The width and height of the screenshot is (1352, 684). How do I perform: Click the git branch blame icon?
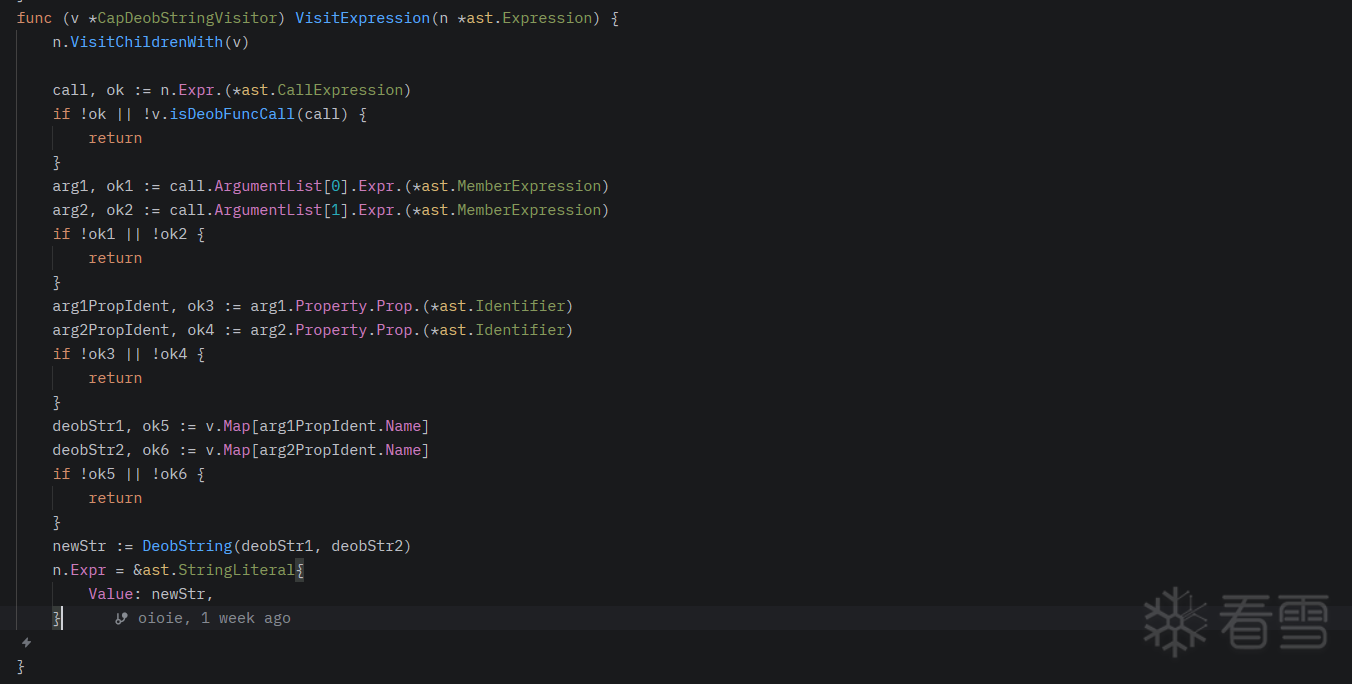pos(121,618)
